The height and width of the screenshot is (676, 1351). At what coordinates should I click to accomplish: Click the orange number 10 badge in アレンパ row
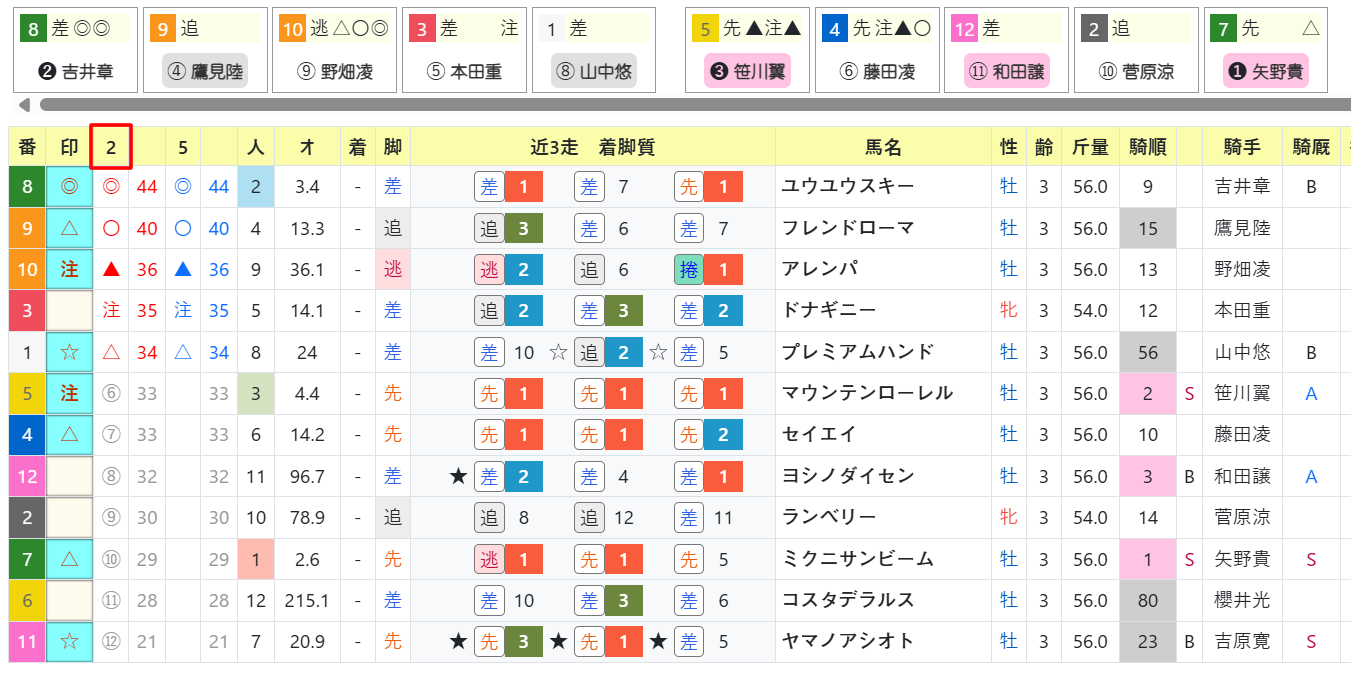coord(27,269)
